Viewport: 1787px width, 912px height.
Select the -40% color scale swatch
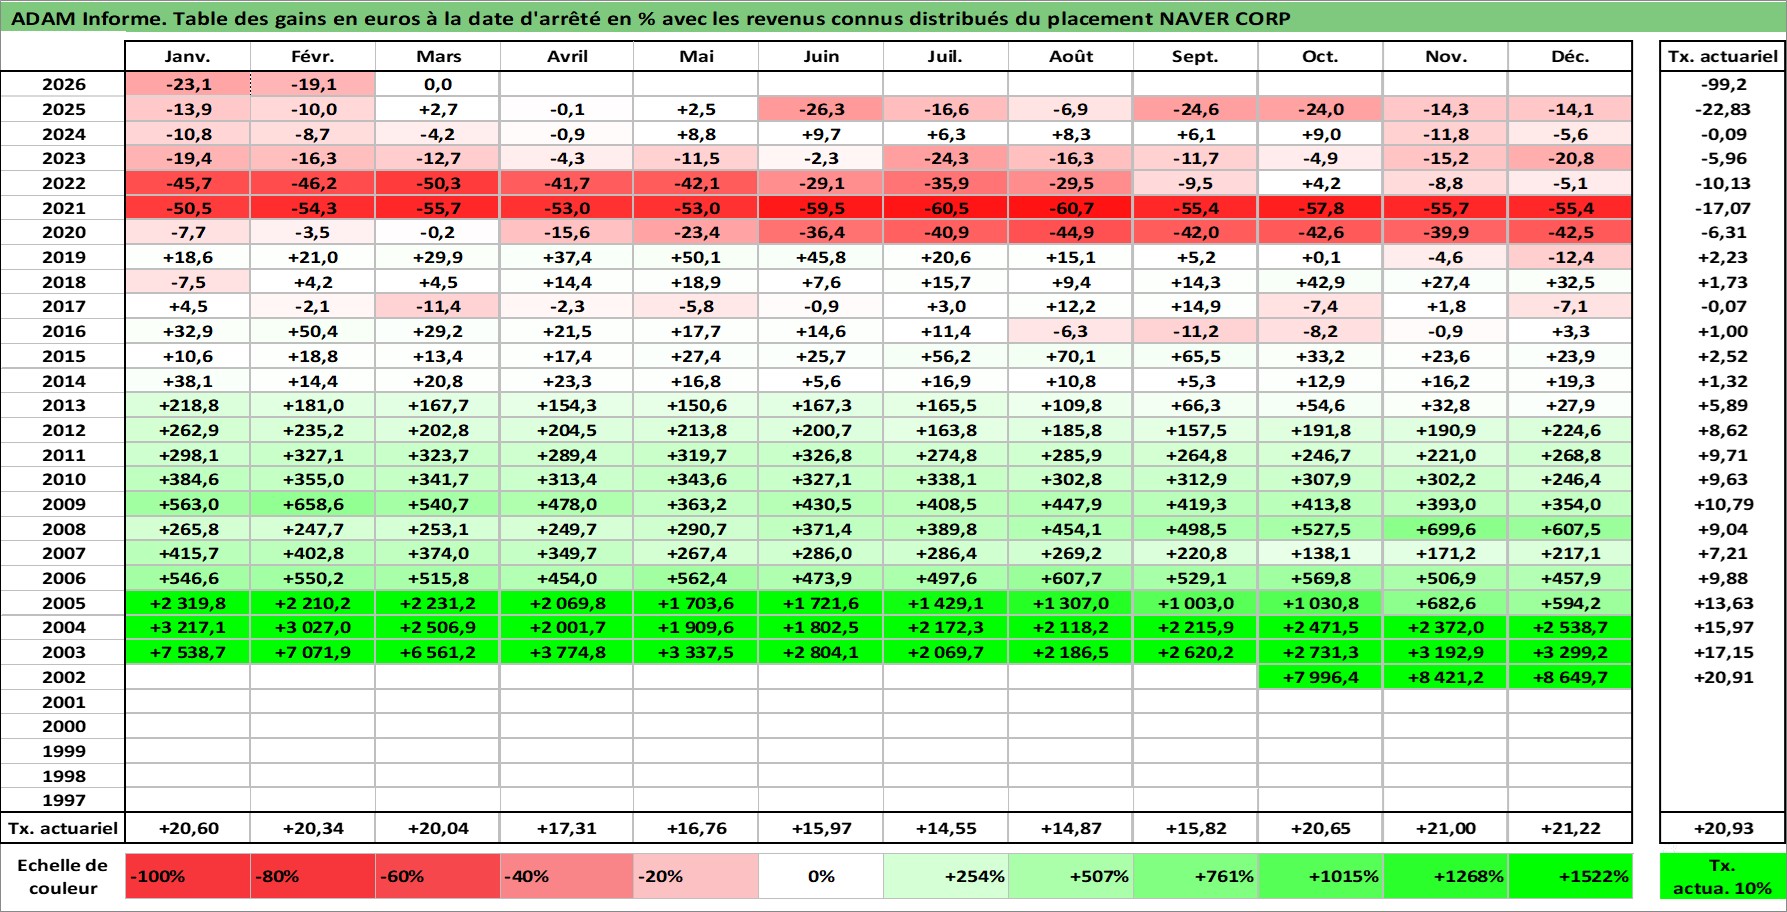(567, 876)
